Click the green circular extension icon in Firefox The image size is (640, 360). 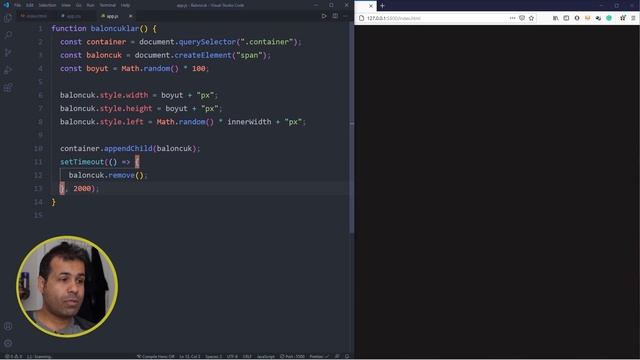(609, 18)
